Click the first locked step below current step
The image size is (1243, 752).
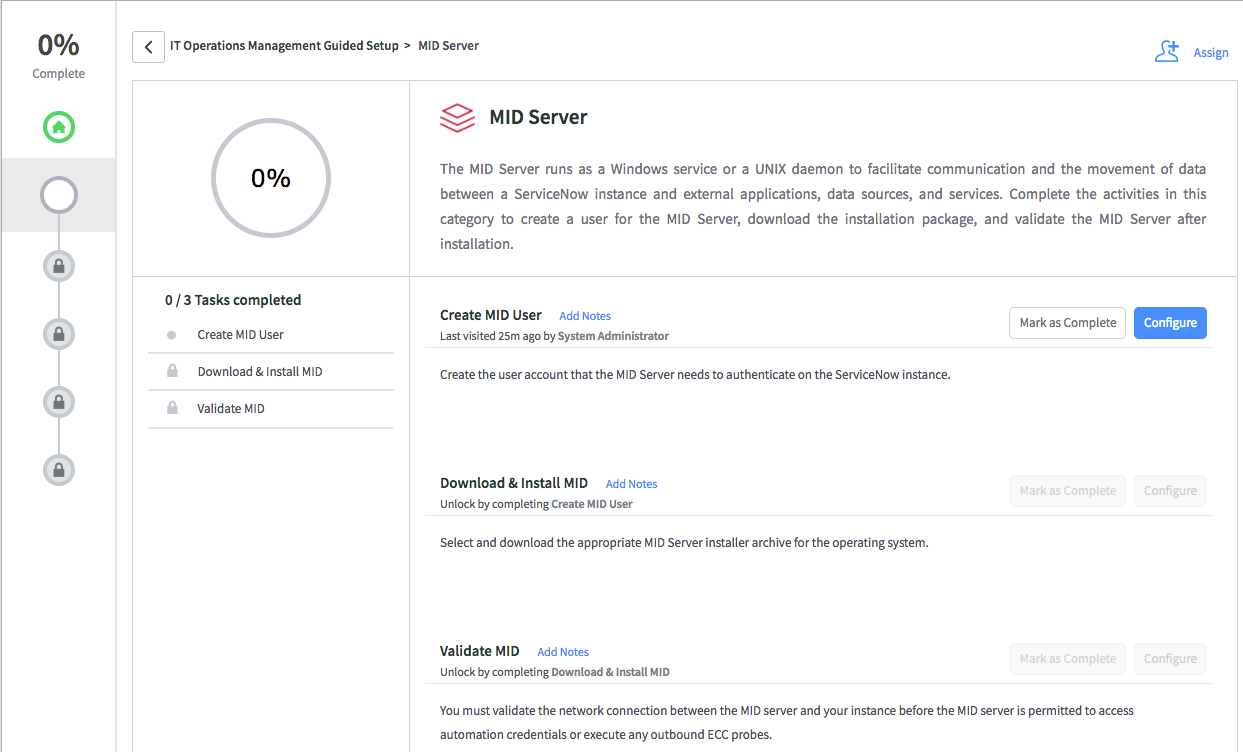click(x=59, y=266)
